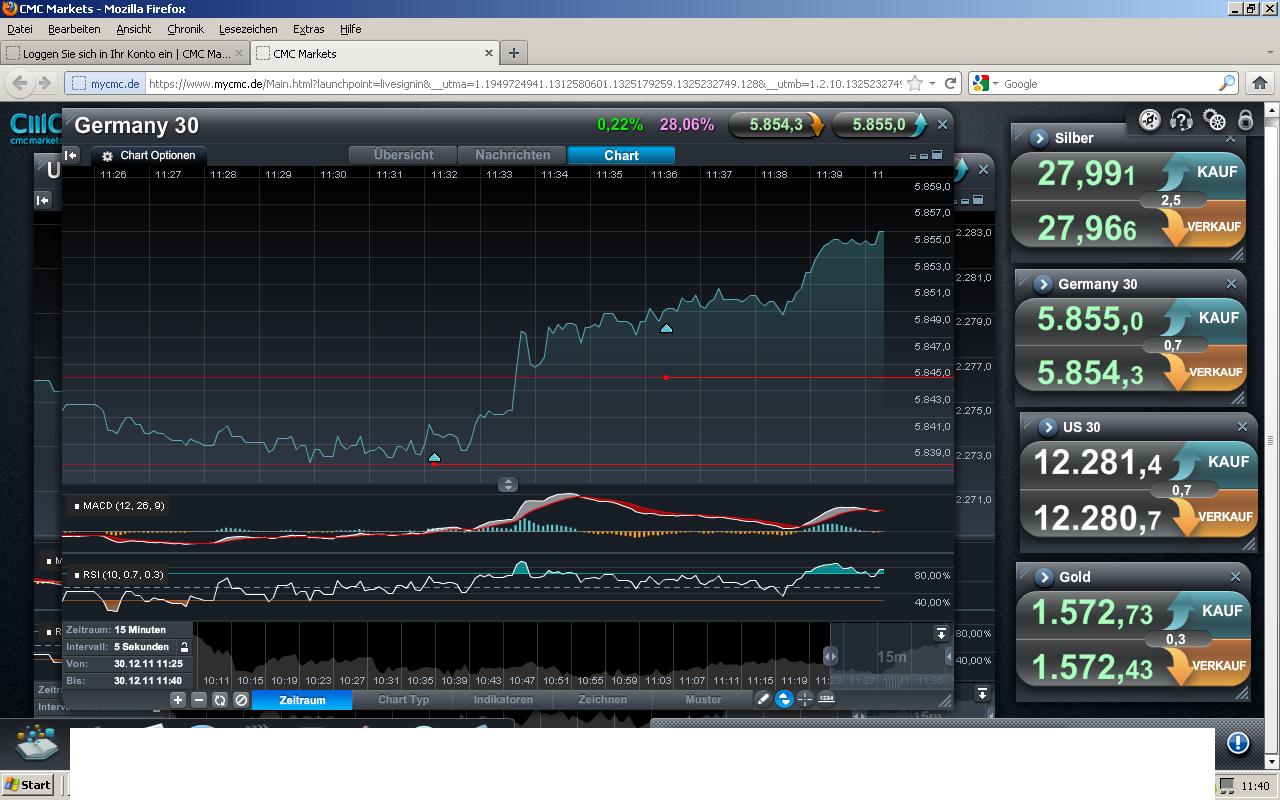Open the gears settings icon

click(1215, 121)
